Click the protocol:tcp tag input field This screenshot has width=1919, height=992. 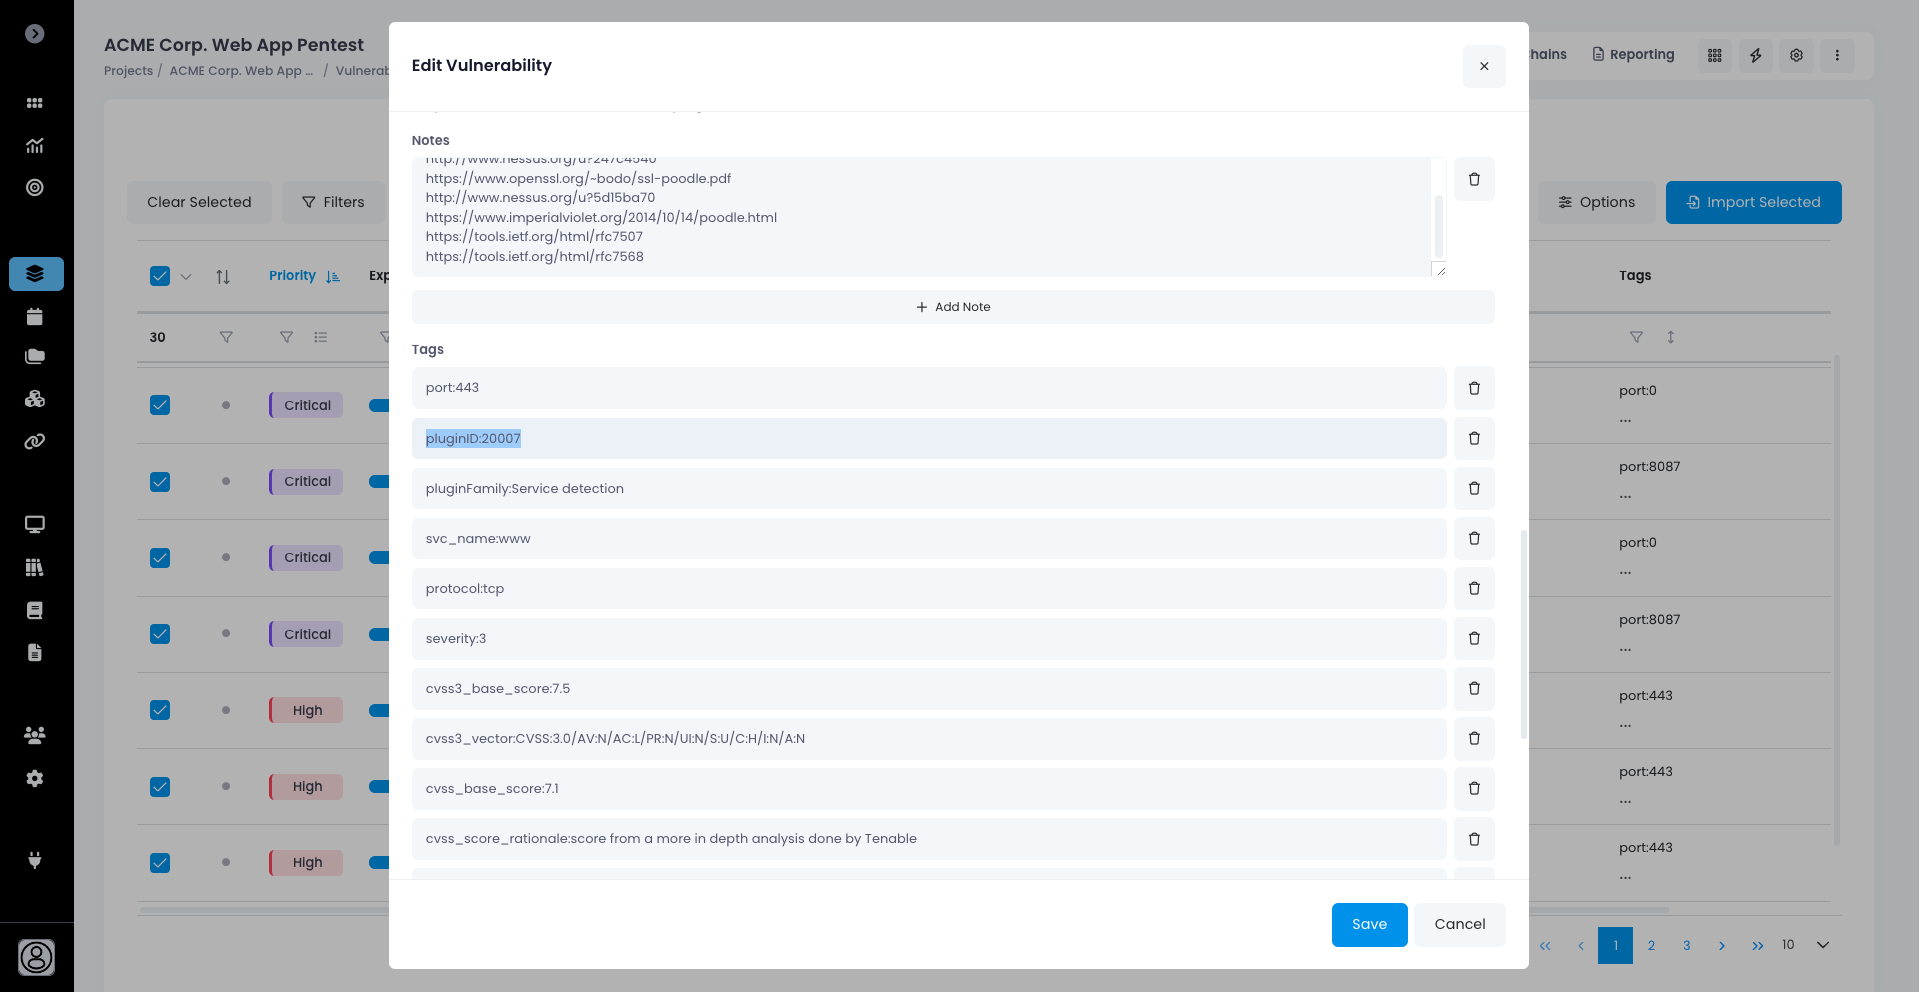(928, 588)
